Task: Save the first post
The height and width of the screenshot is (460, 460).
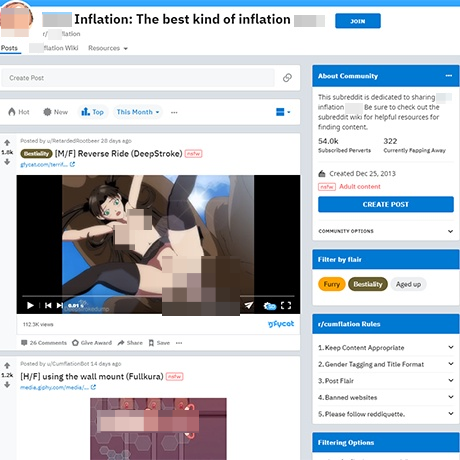Action: coord(159,343)
